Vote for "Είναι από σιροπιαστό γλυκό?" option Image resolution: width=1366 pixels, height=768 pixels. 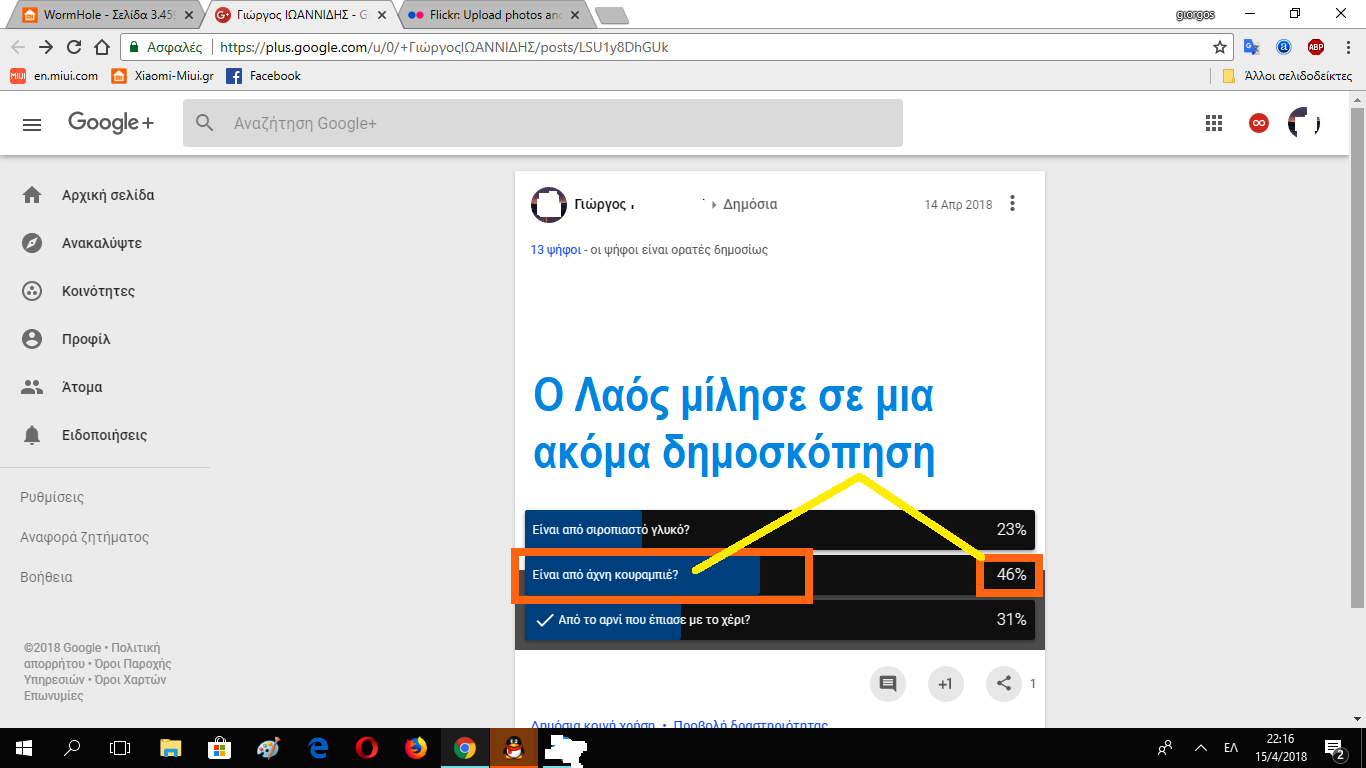point(775,530)
